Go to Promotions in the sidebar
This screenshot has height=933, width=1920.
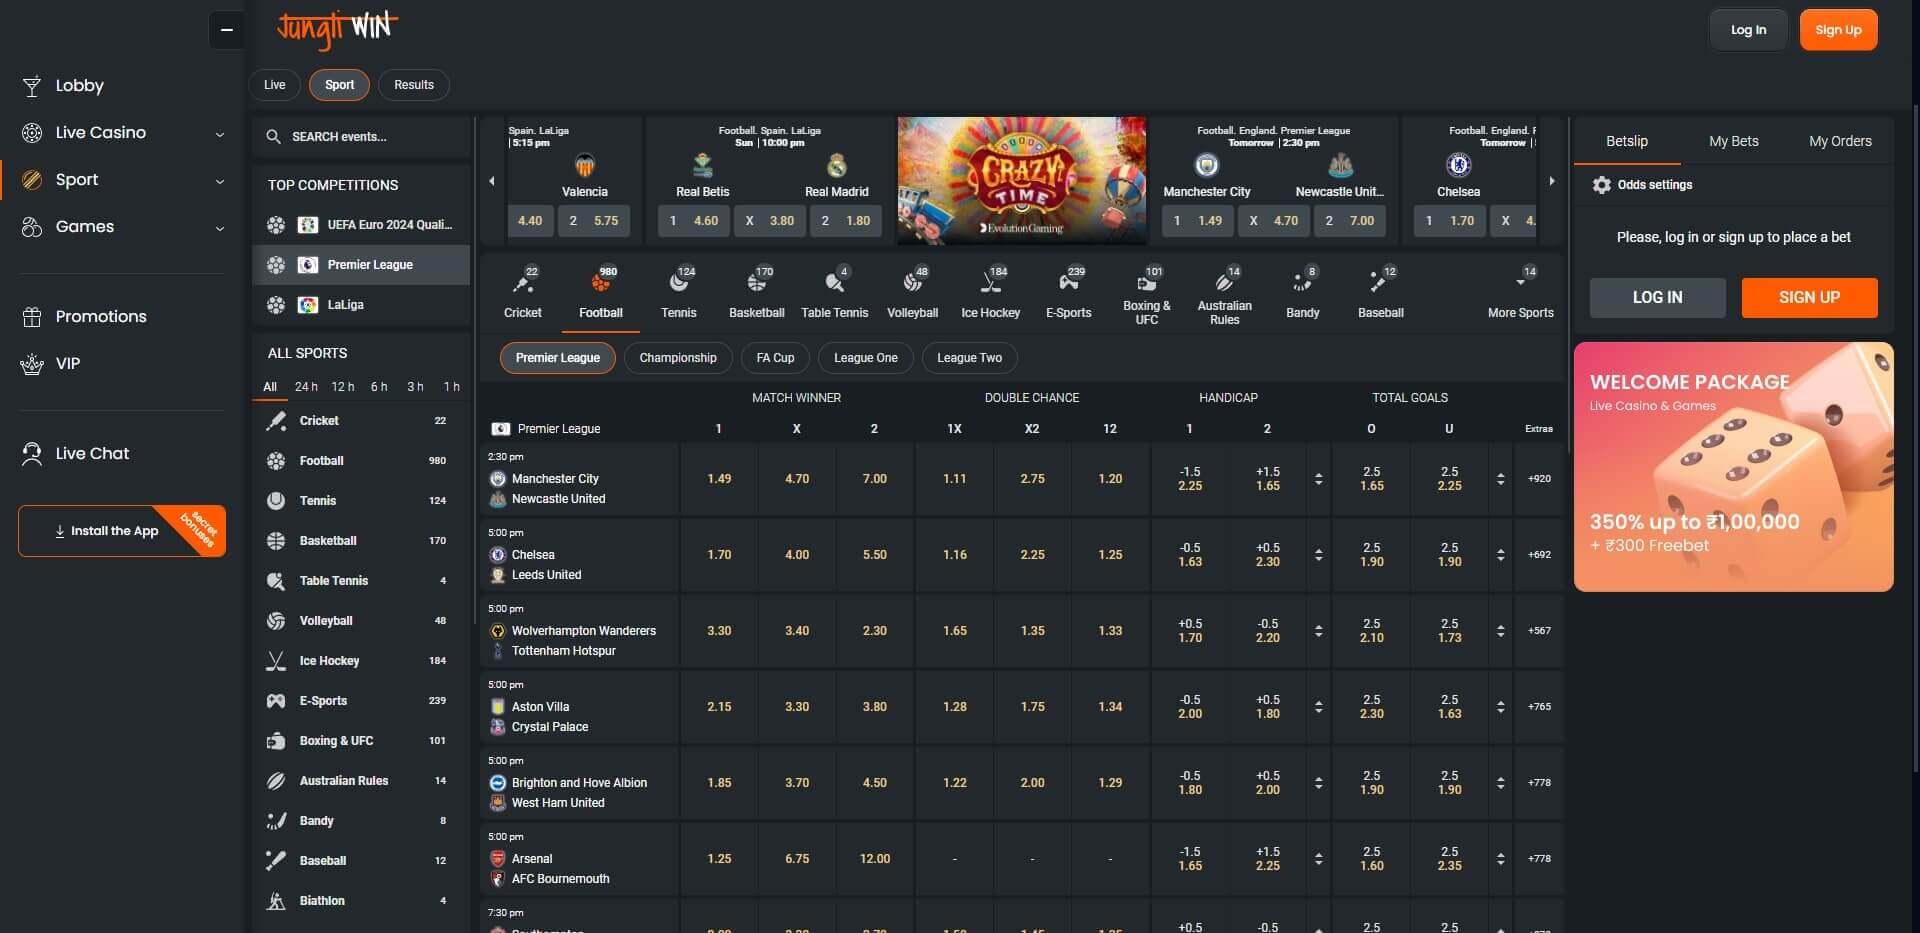tap(100, 317)
